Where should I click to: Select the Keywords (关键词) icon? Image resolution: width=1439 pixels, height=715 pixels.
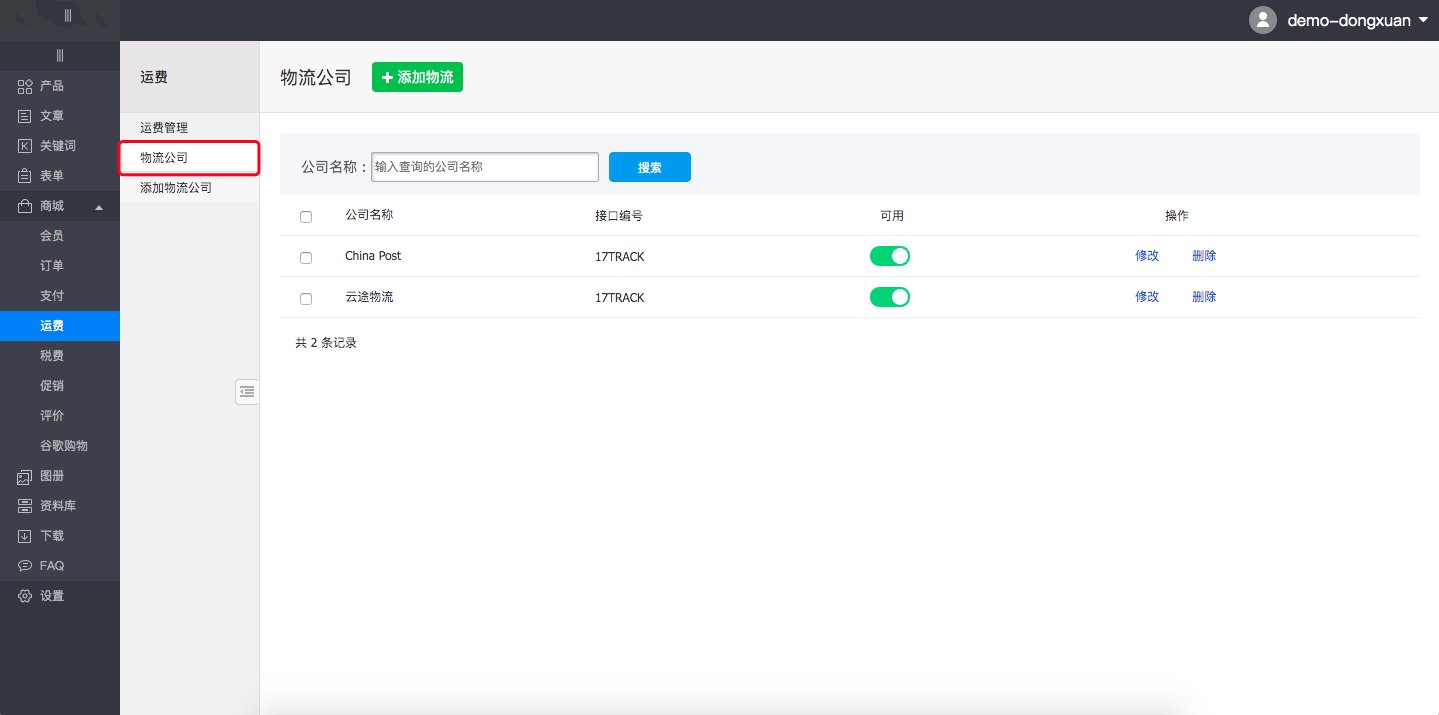pyautogui.click(x=26, y=146)
